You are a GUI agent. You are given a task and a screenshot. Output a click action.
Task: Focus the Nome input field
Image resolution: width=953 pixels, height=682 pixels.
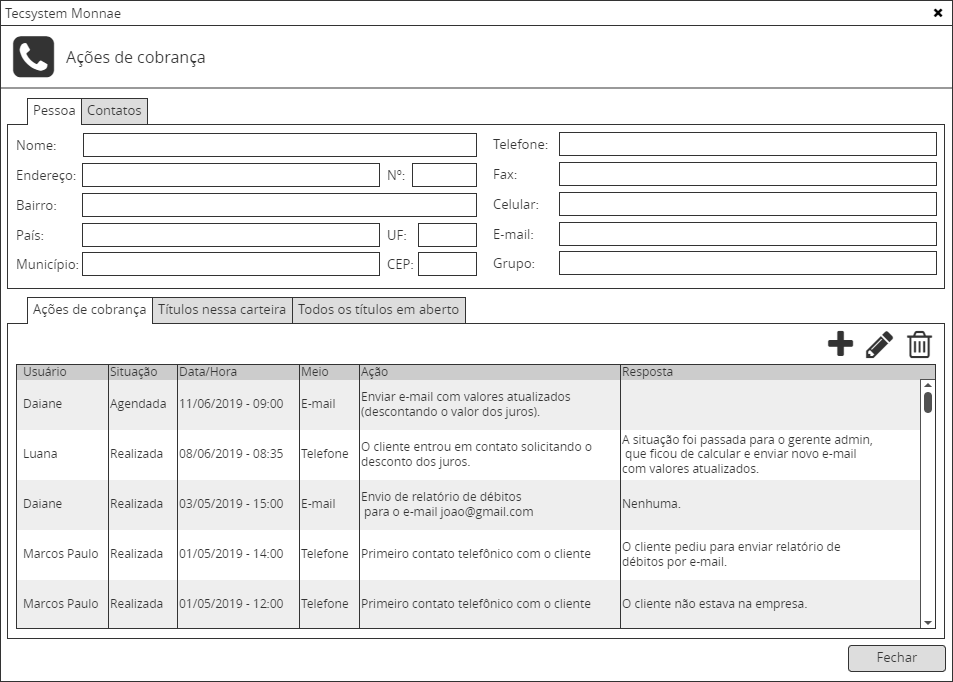[279, 145]
